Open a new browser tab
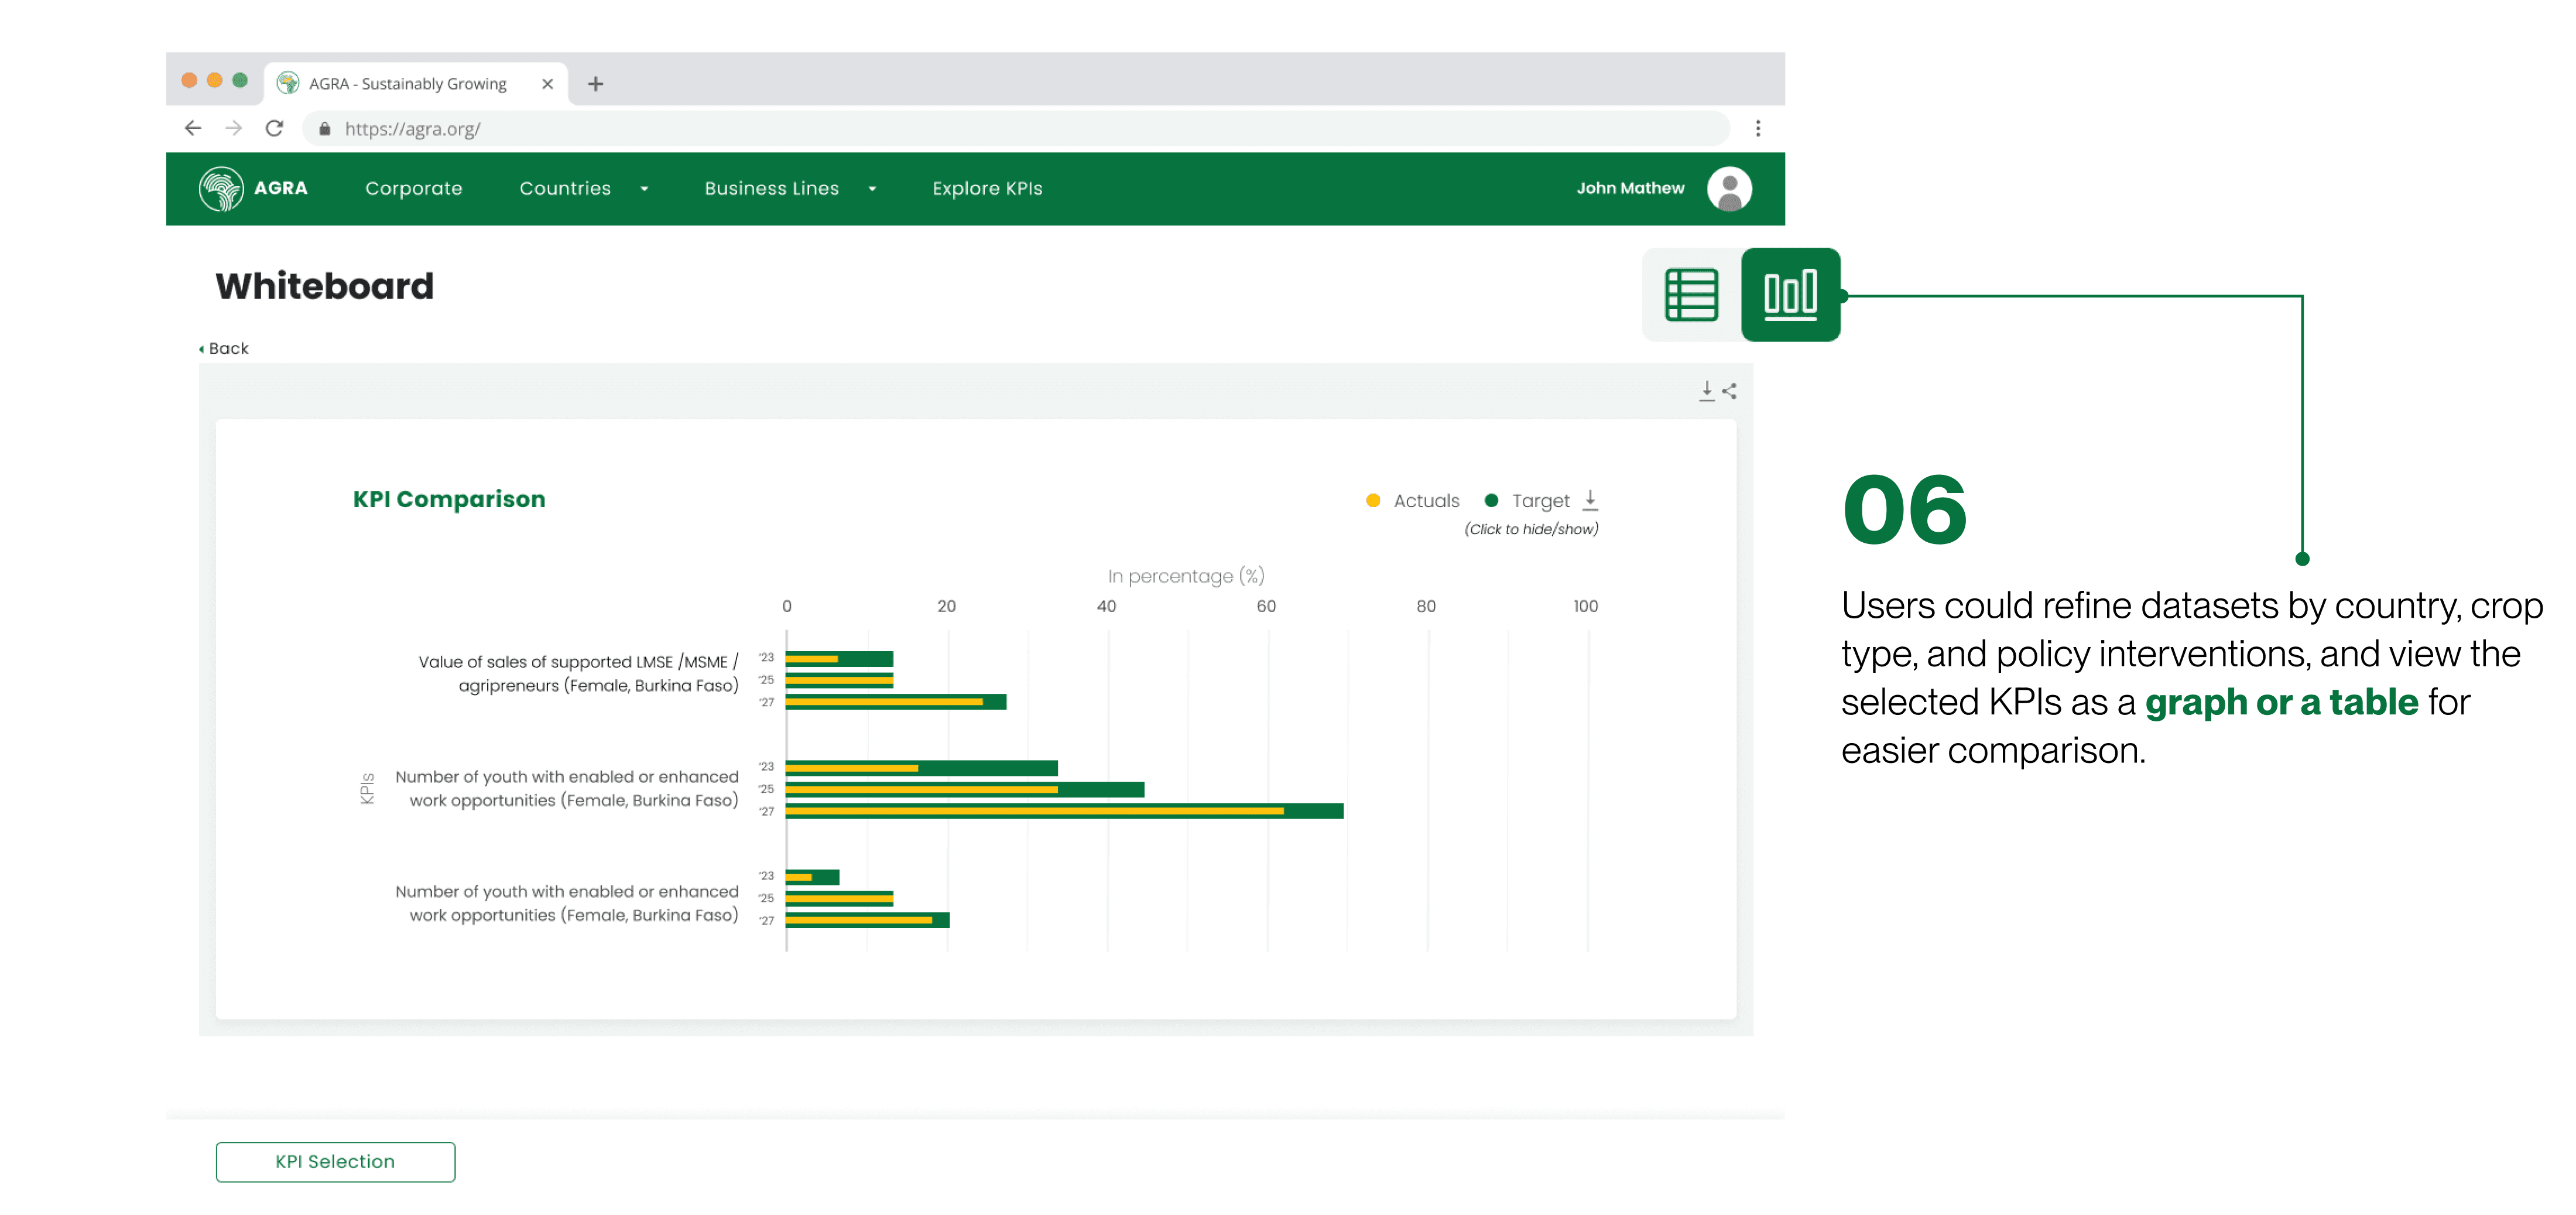The width and height of the screenshot is (2576, 1215). (x=595, y=84)
